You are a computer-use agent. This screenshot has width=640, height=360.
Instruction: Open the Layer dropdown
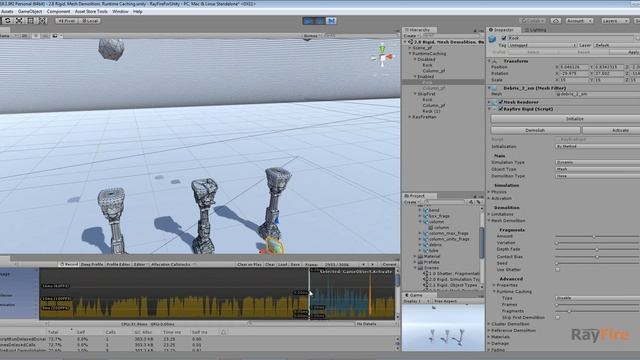[x=616, y=45]
